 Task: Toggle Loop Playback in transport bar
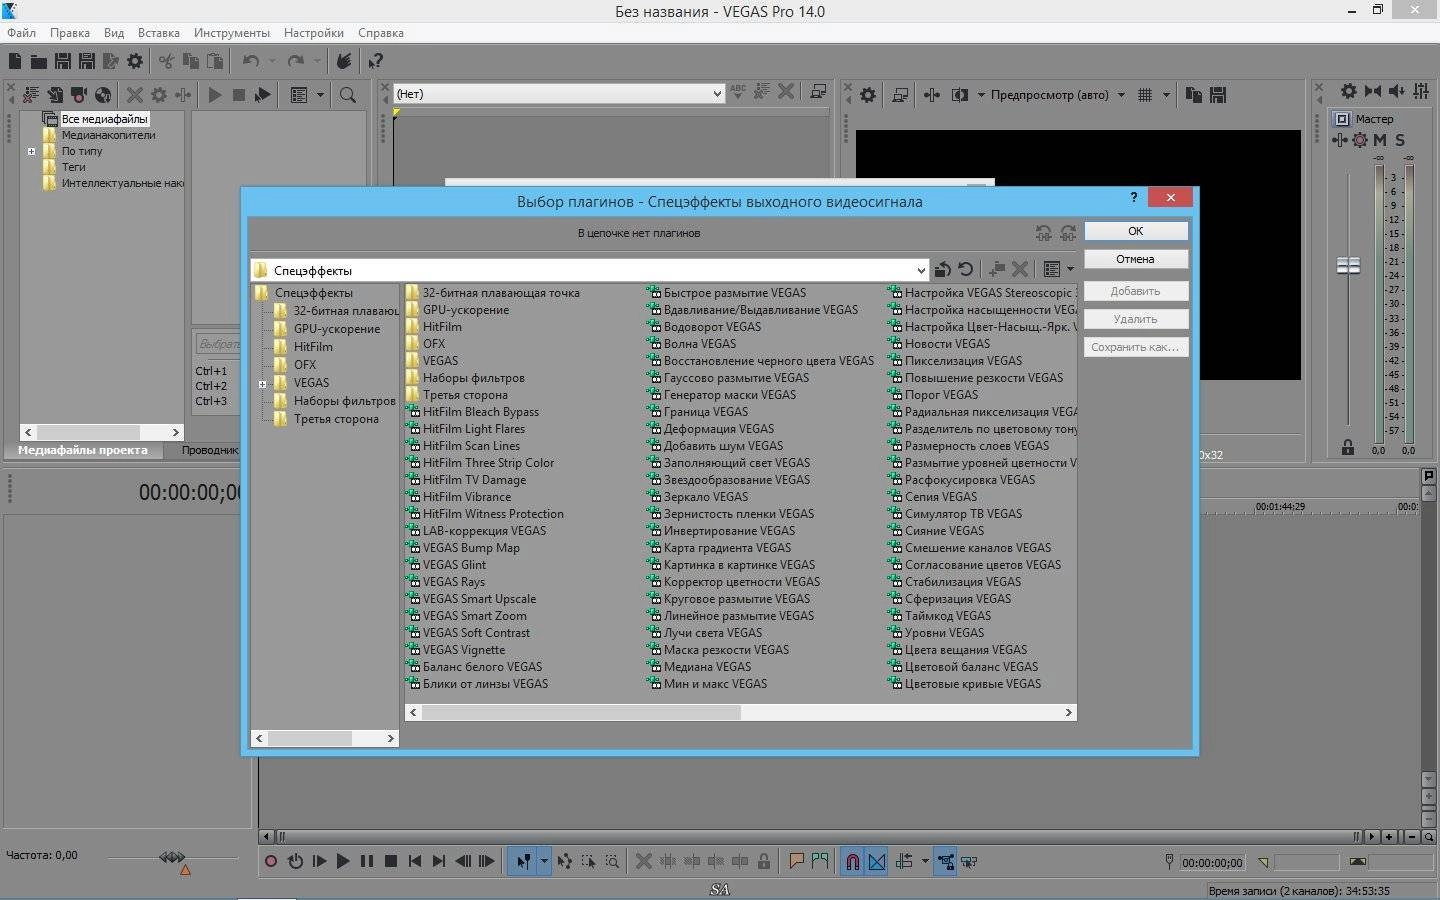pyautogui.click(x=295, y=861)
